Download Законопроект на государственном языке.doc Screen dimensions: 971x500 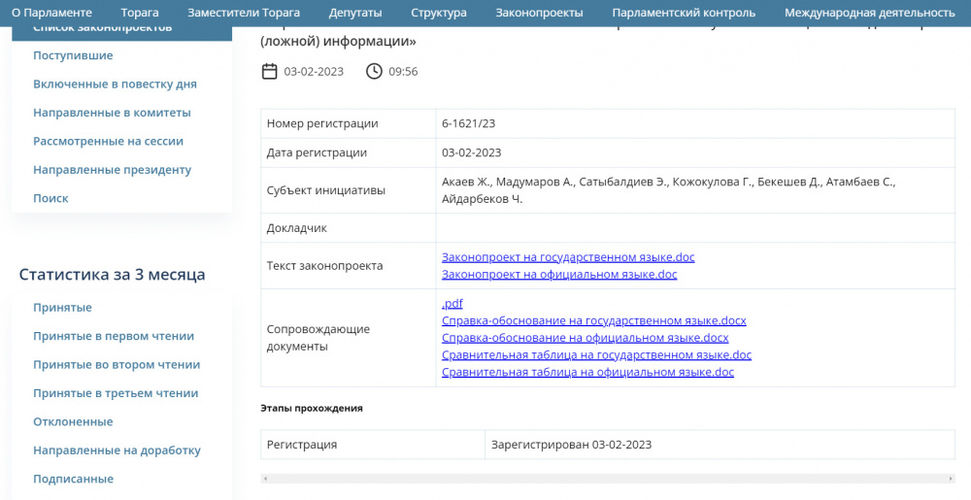click(567, 257)
